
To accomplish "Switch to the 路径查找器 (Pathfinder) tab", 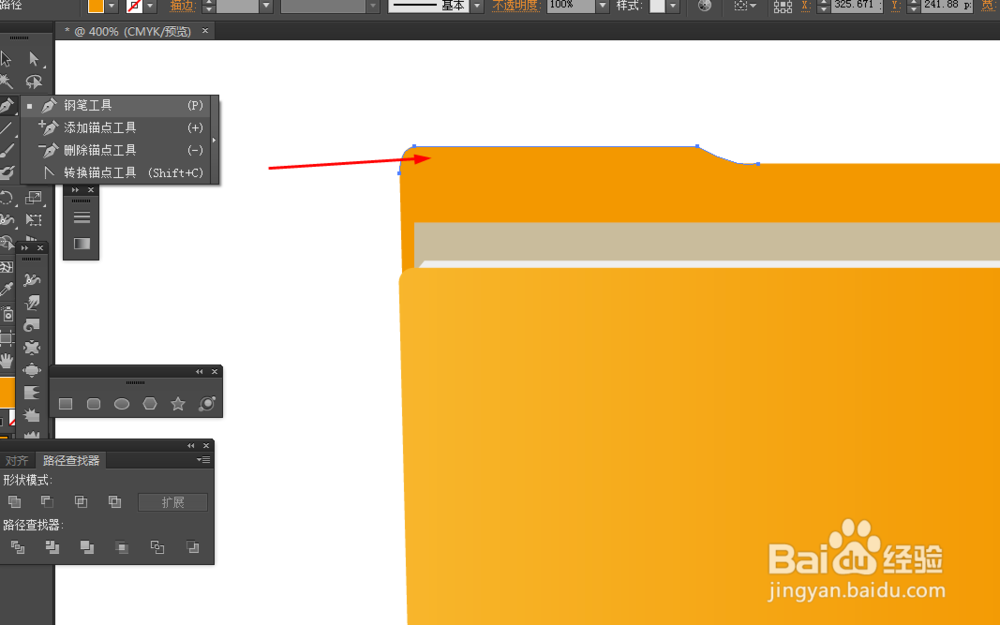I will 71,460.
